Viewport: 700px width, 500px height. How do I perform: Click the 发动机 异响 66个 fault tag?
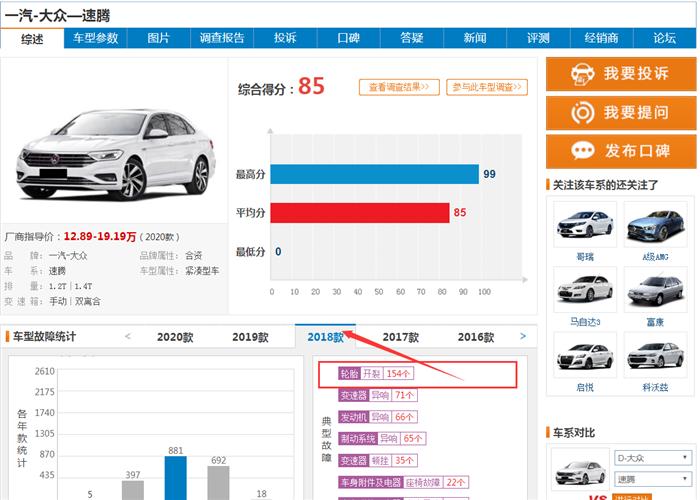click(x=378, y=417)
